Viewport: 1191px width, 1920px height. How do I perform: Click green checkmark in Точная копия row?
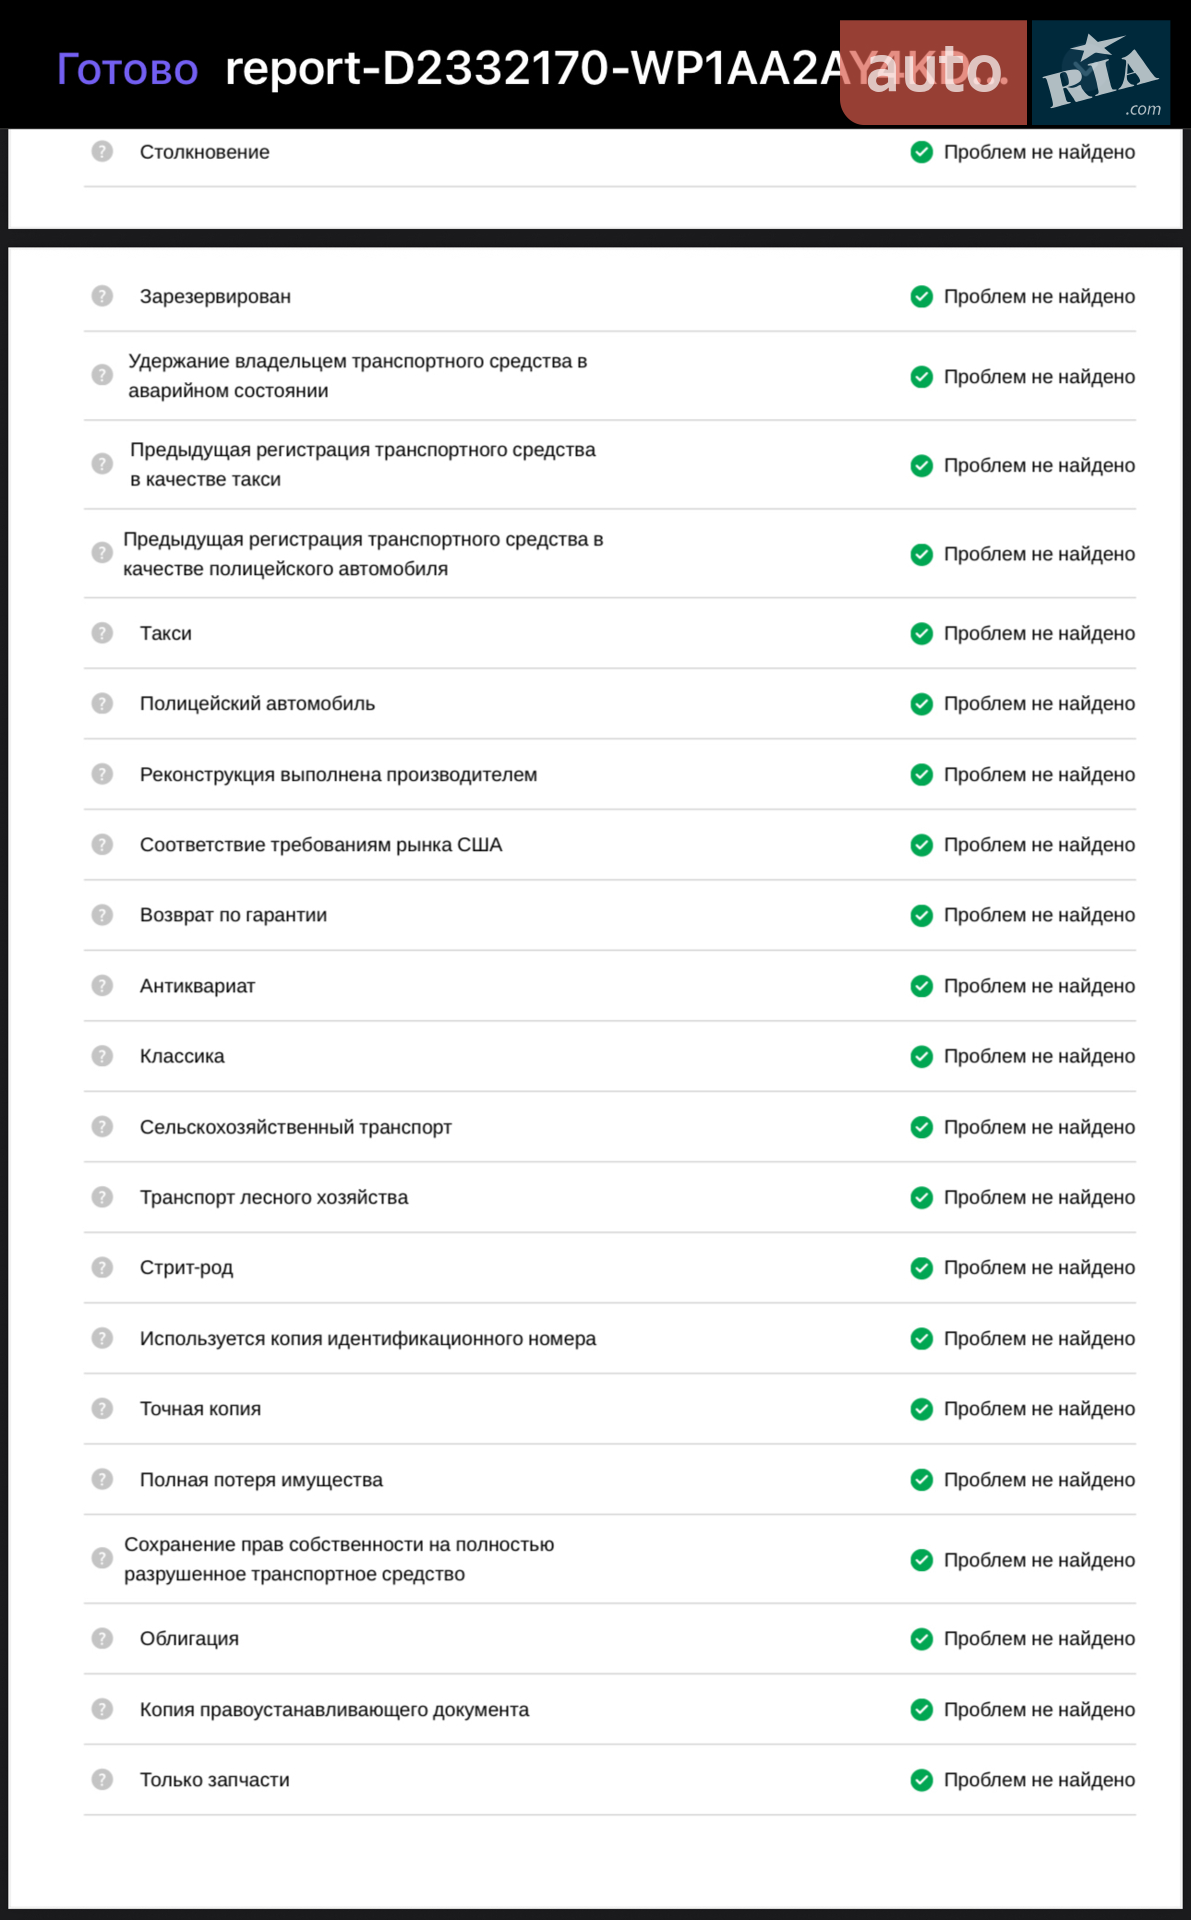click(x=922, y=1409)
